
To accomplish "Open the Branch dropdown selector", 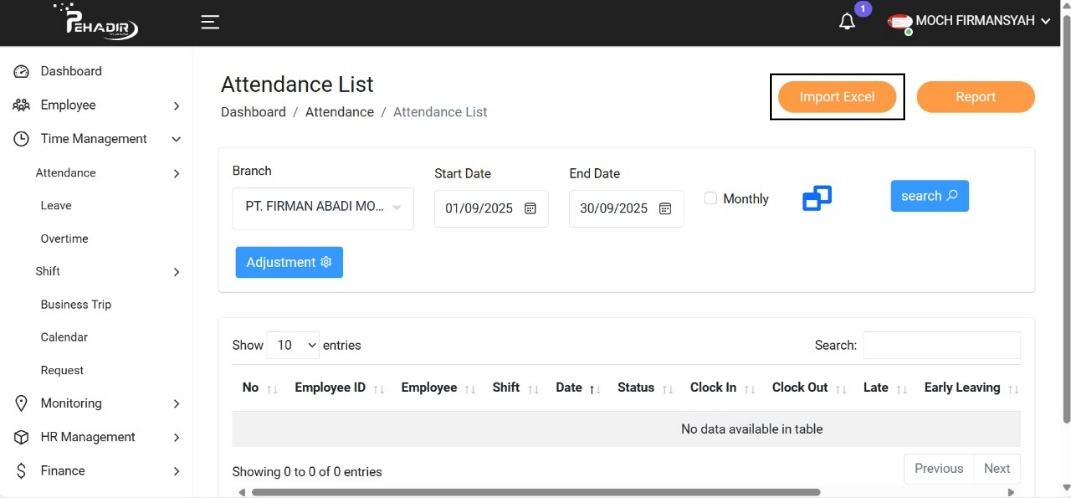I will 323,208.
